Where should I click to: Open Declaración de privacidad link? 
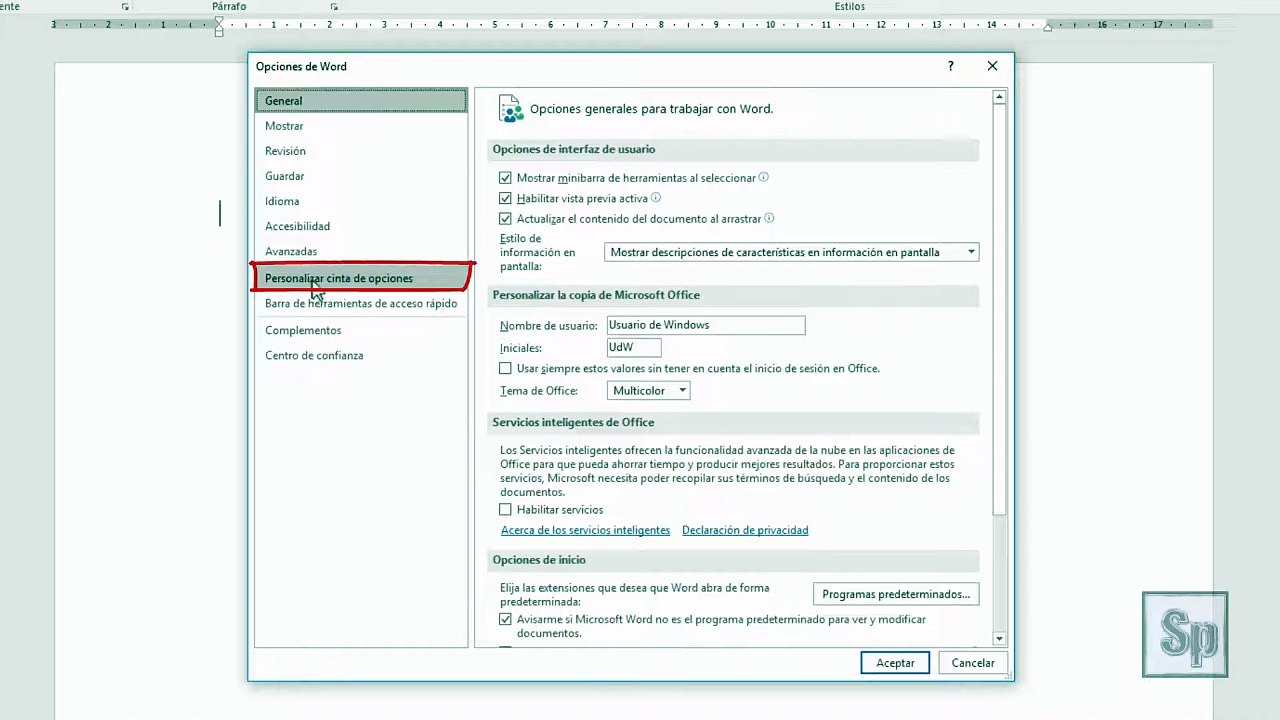tap(745, 530)
